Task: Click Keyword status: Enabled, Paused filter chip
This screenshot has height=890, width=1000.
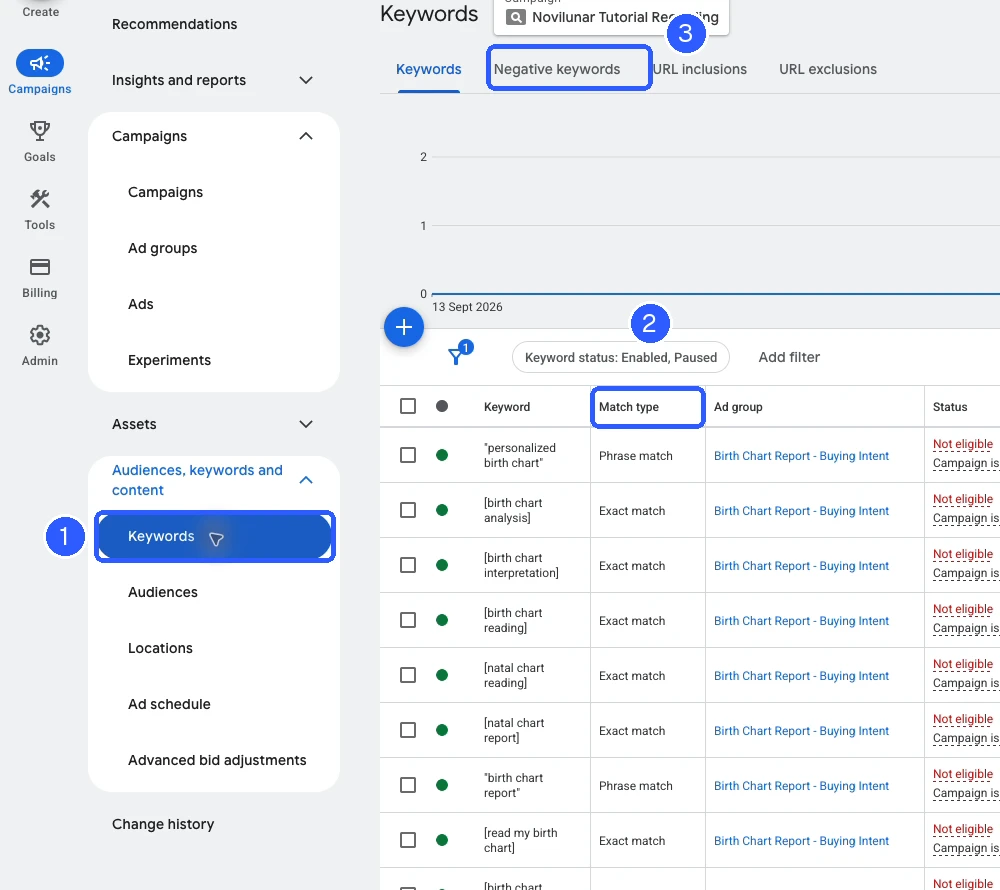Action: point(621,358)
